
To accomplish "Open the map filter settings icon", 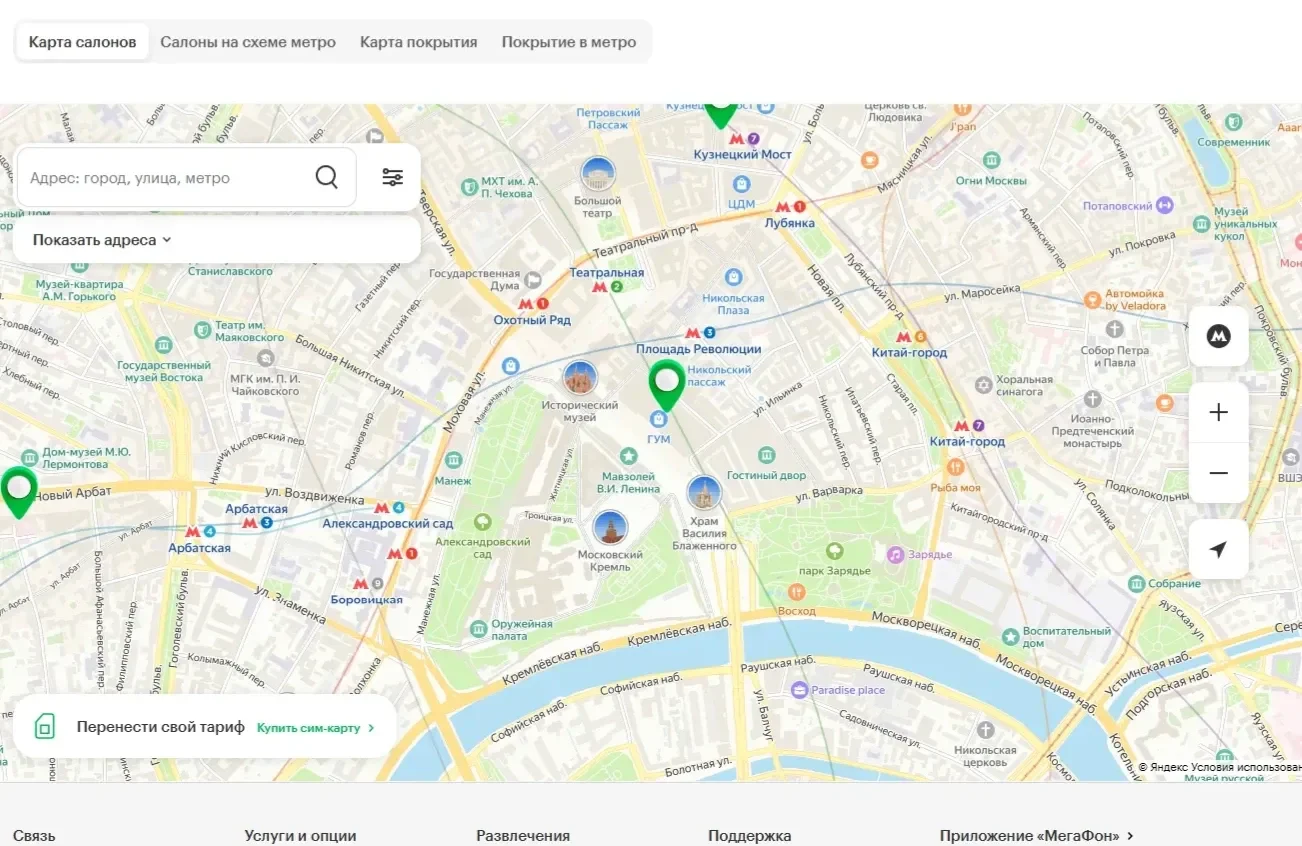I will tap(393, 177).
